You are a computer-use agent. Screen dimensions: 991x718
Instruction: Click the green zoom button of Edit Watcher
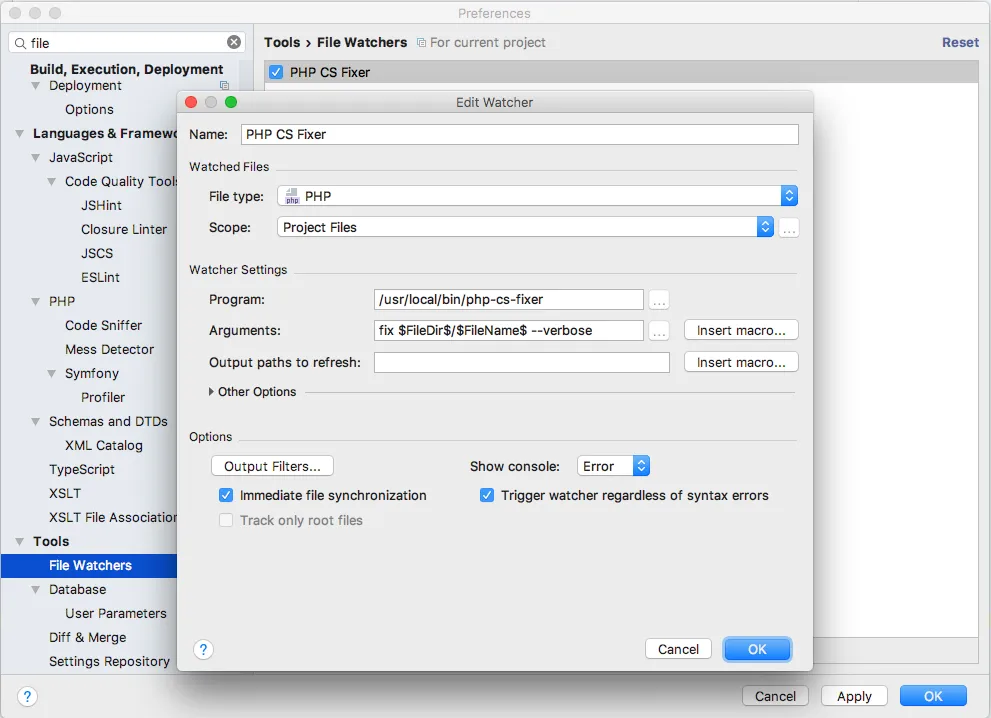tap(231, 102)
